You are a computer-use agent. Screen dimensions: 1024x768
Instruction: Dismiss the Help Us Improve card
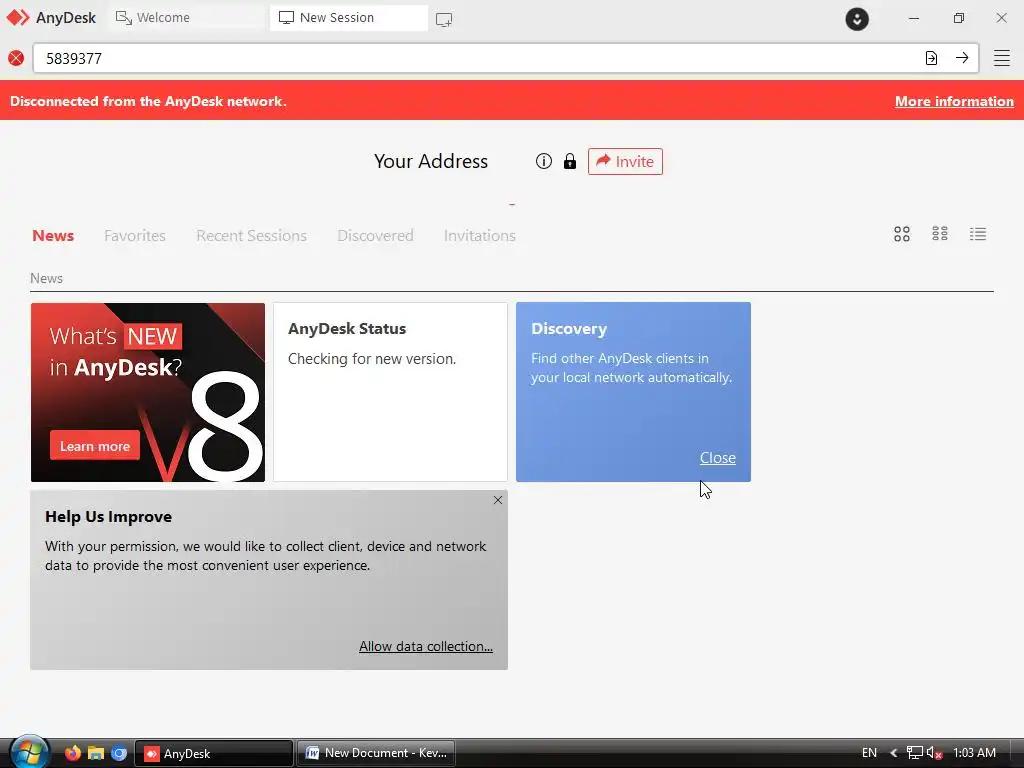498,500
